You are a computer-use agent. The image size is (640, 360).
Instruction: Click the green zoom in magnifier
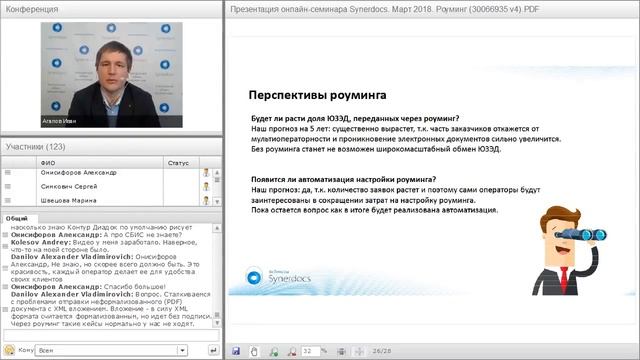[x=273, y=351]
